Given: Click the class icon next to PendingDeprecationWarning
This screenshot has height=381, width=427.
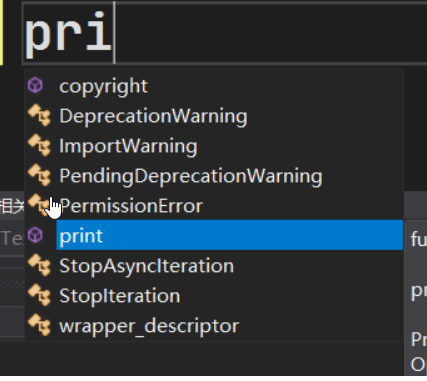Looking at the screenshot, I should tap(39, 175).
